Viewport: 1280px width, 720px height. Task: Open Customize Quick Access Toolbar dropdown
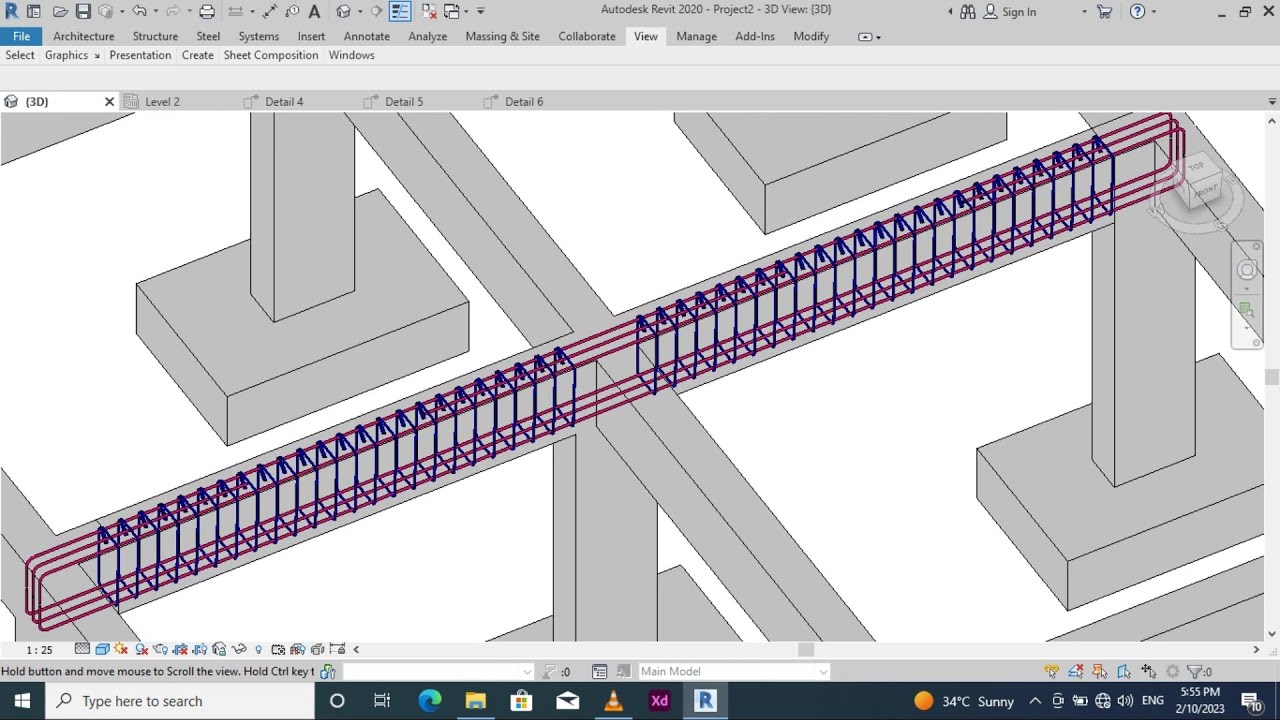pos(481,11)
